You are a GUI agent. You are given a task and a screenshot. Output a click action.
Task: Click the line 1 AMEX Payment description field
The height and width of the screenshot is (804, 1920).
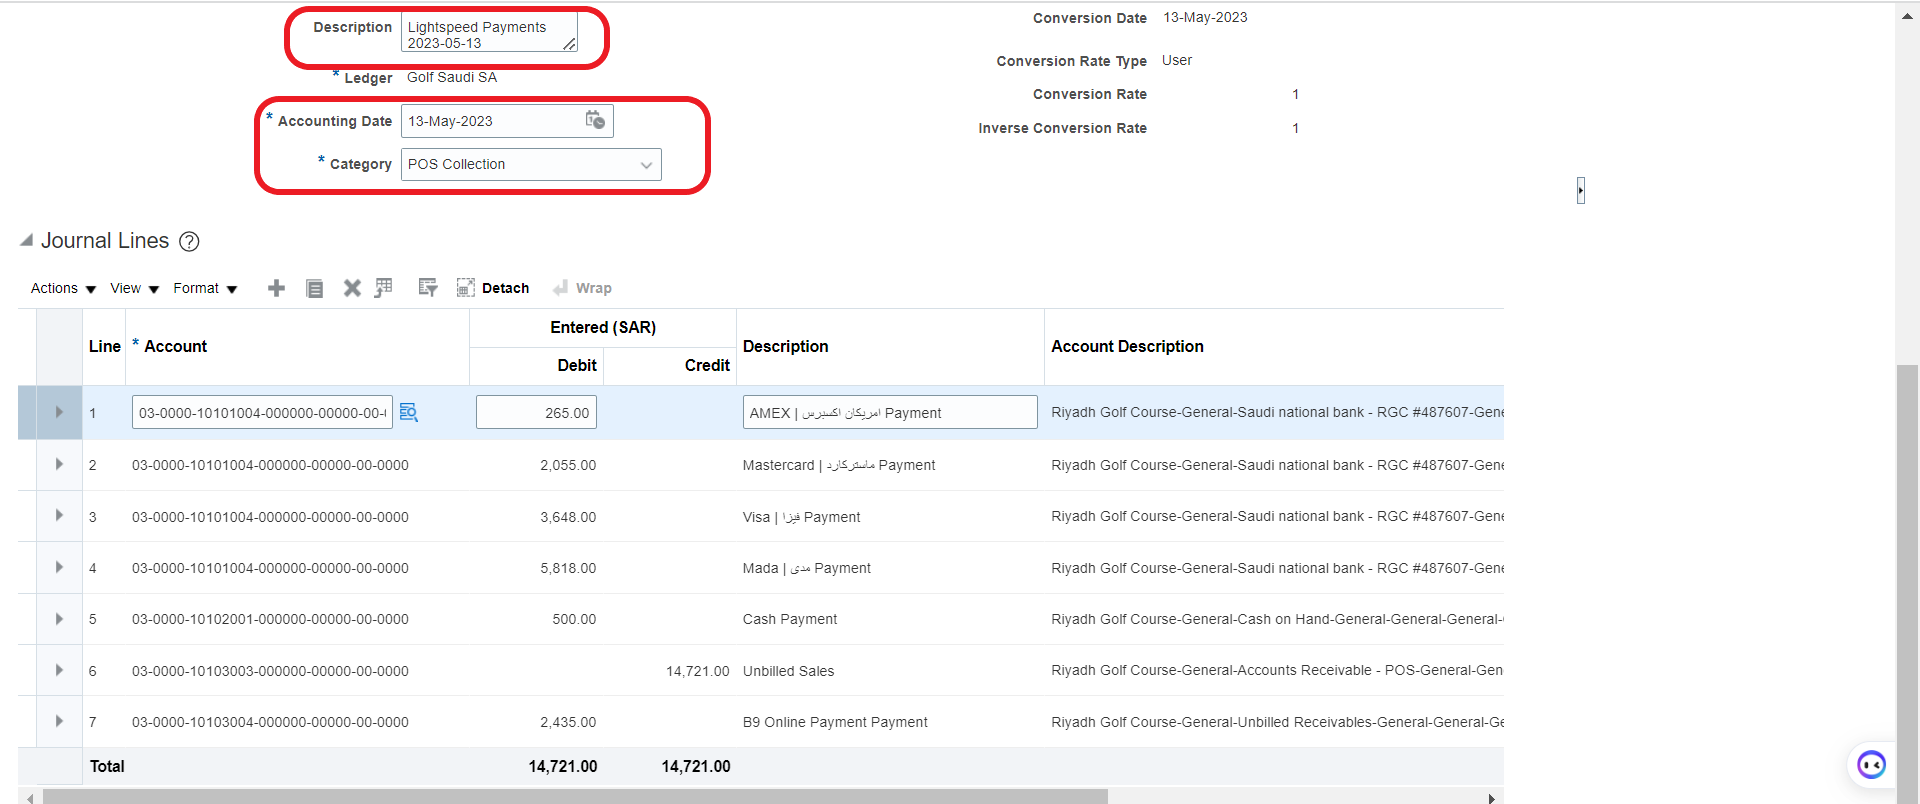pyautogui.click(x=890, y=412)
